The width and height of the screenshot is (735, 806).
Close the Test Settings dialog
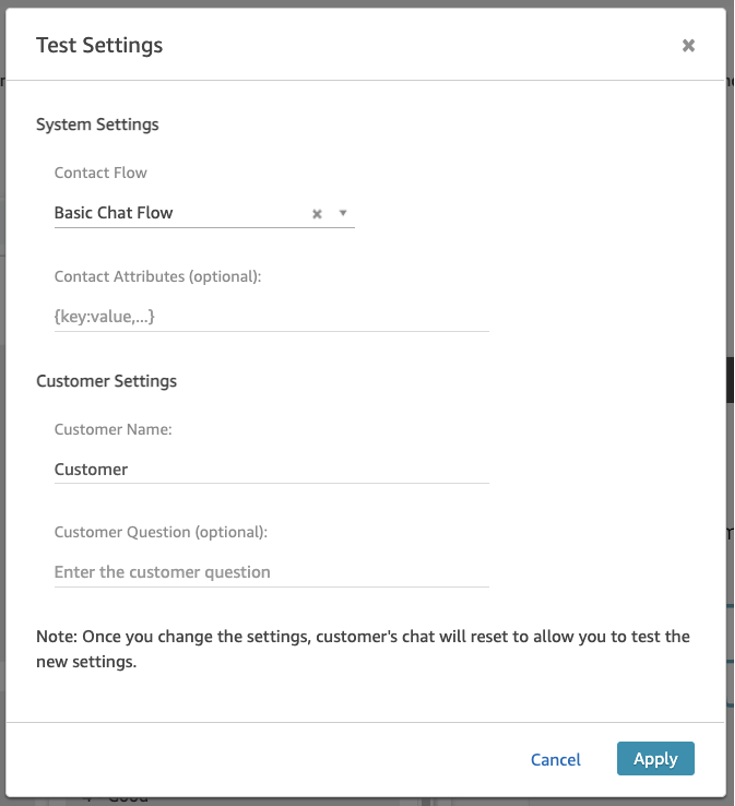click(688, 45)
